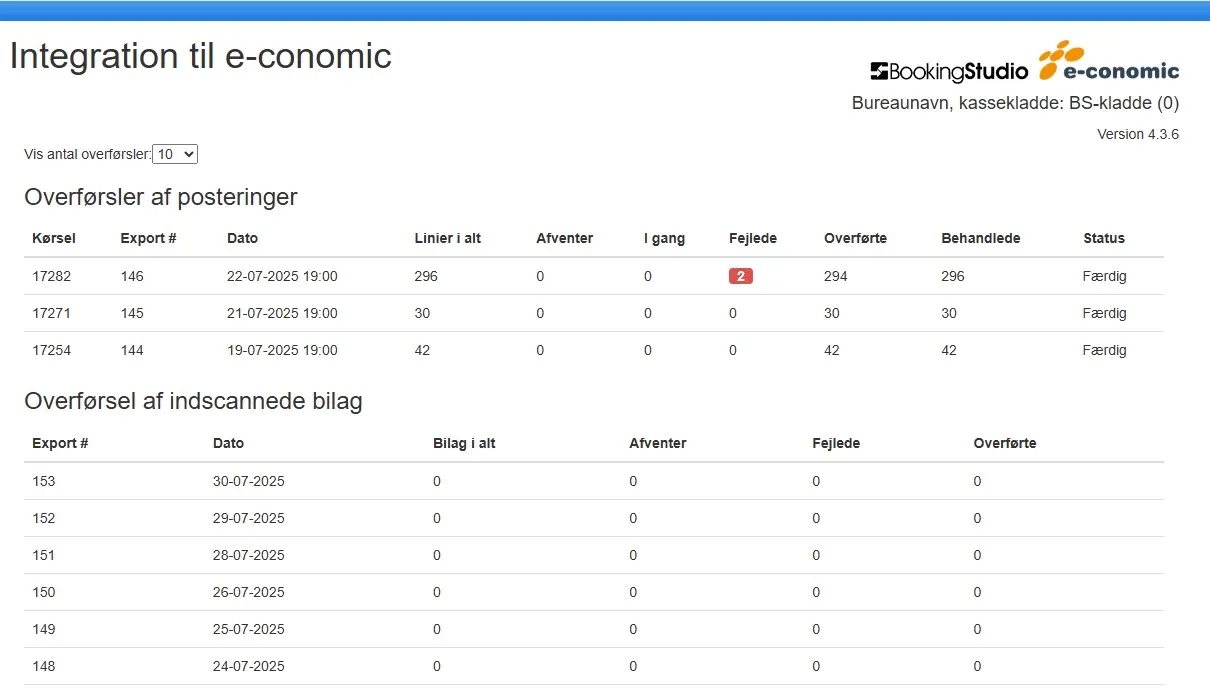Select run number 17282
1210x697 pixels.
[x=51, y=276]
